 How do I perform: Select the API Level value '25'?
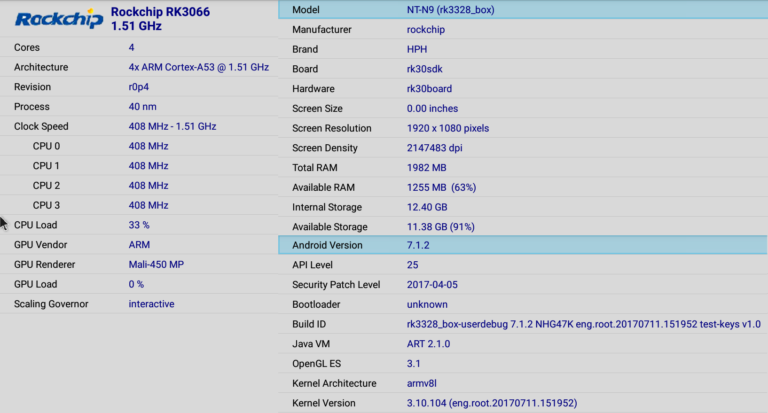point(412,265)
